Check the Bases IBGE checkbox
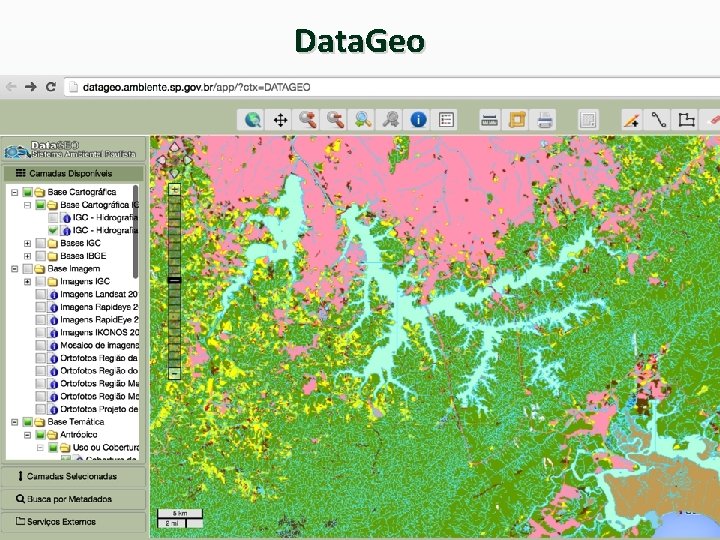 click(x=40, y=256)
